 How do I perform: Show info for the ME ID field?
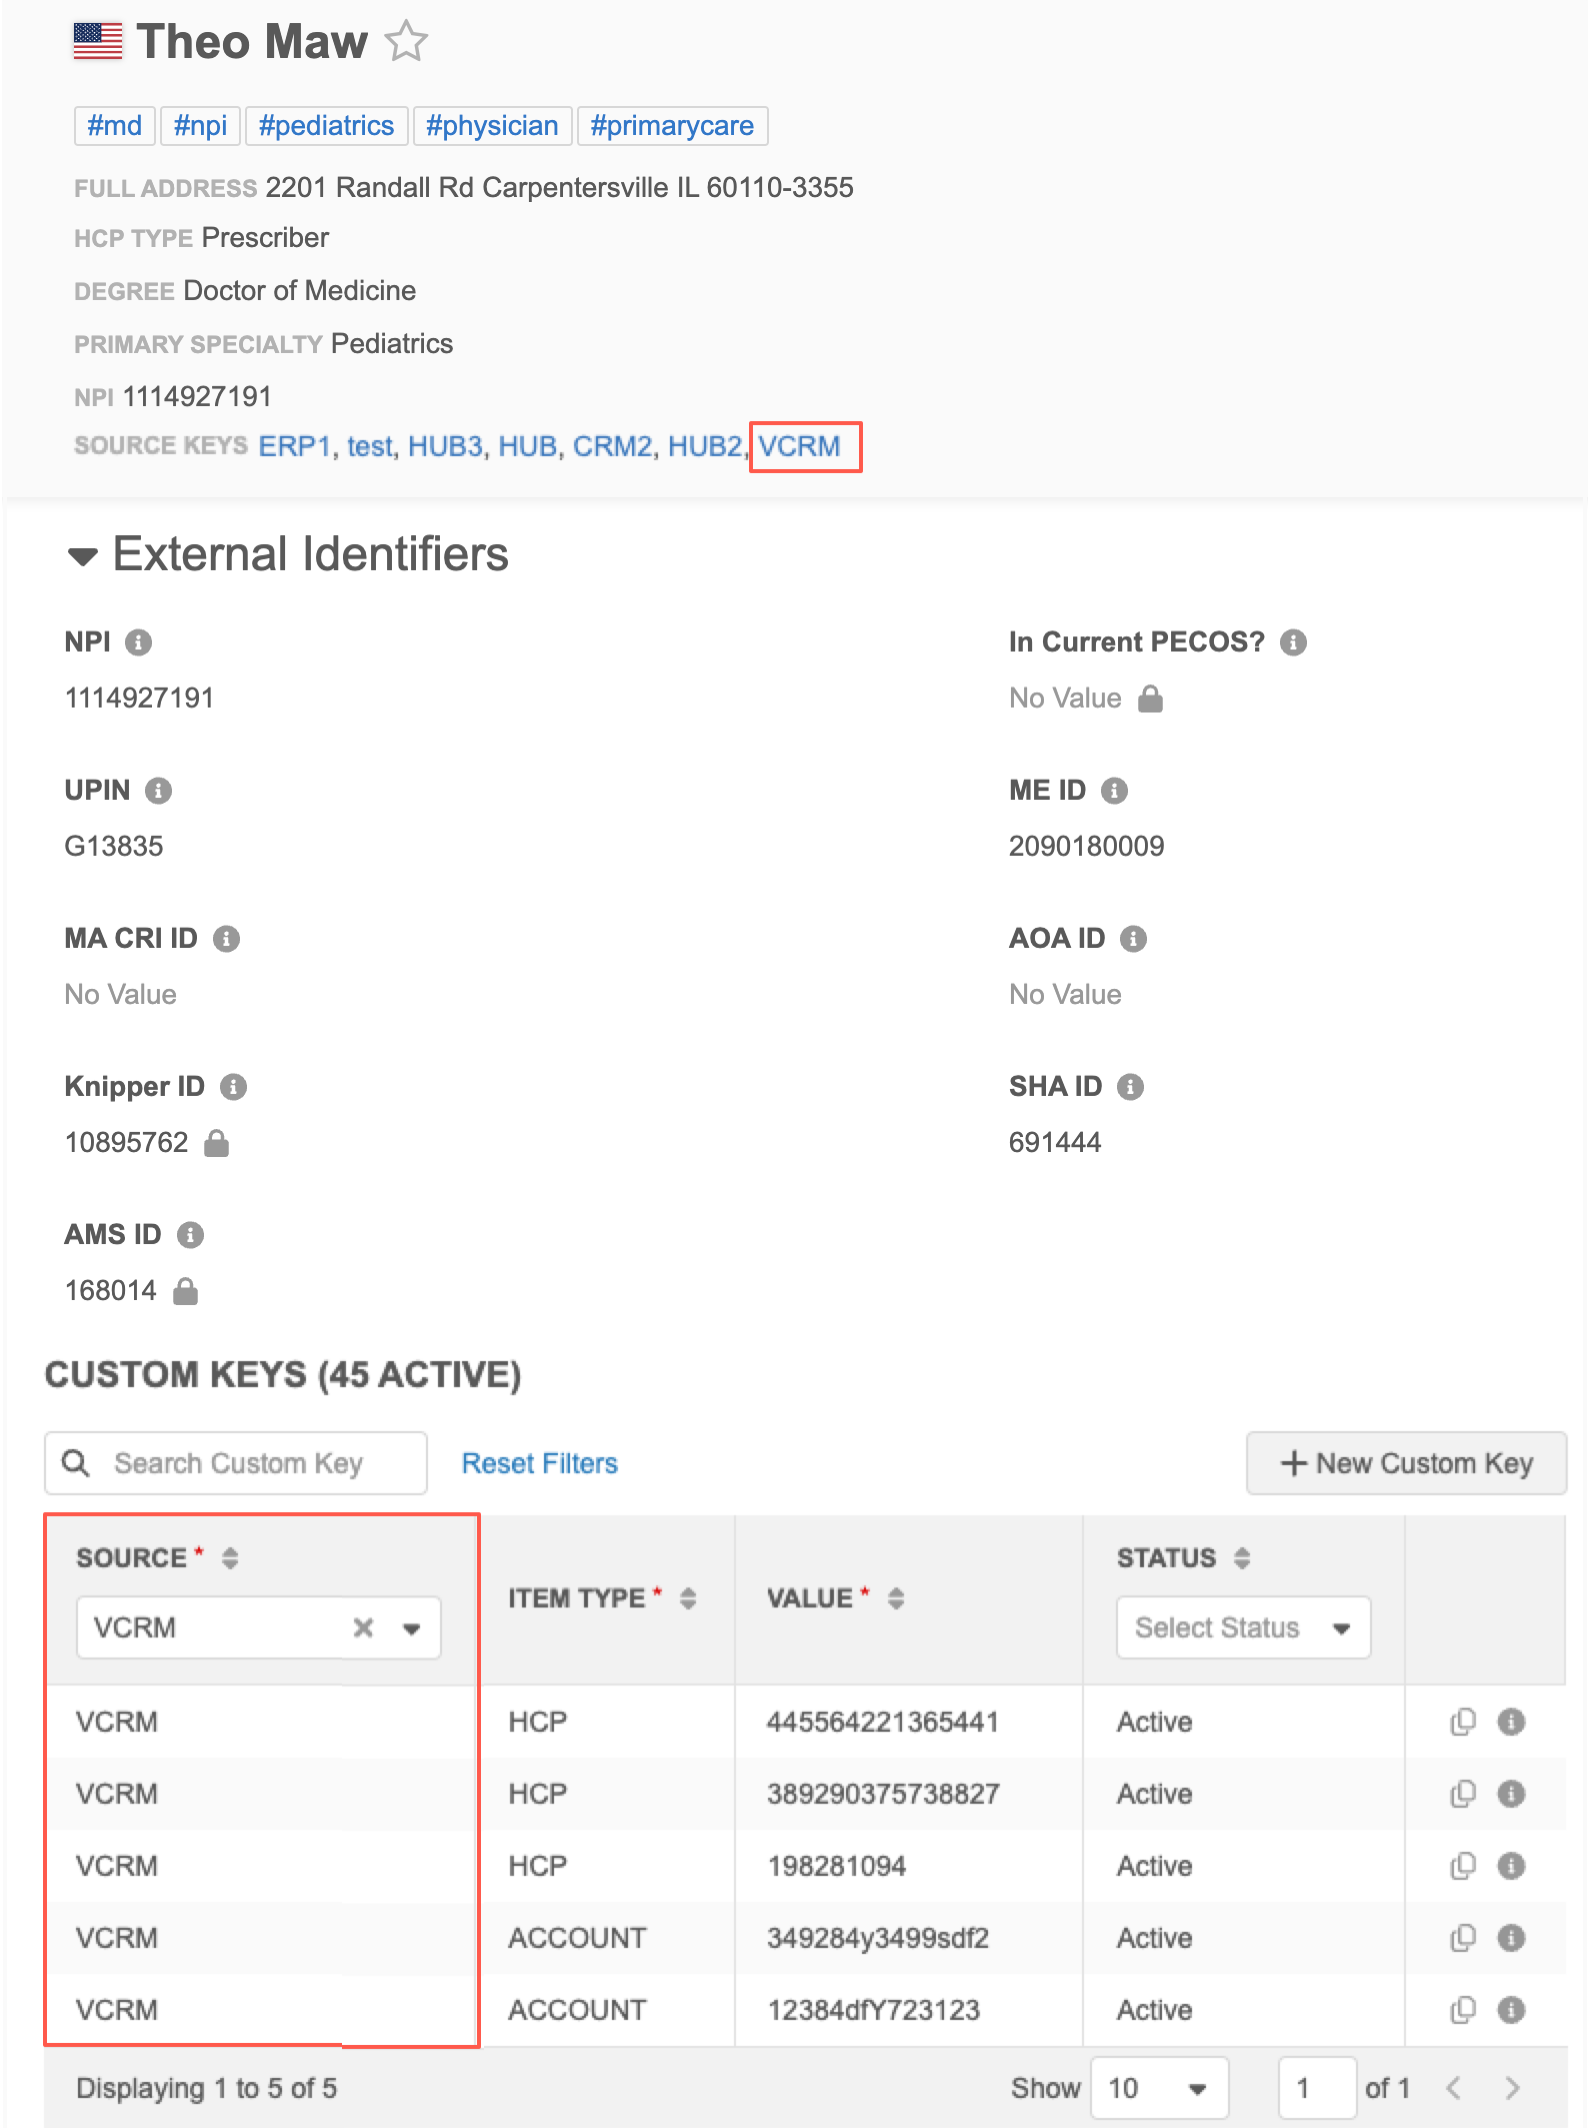coord(1114,791)
